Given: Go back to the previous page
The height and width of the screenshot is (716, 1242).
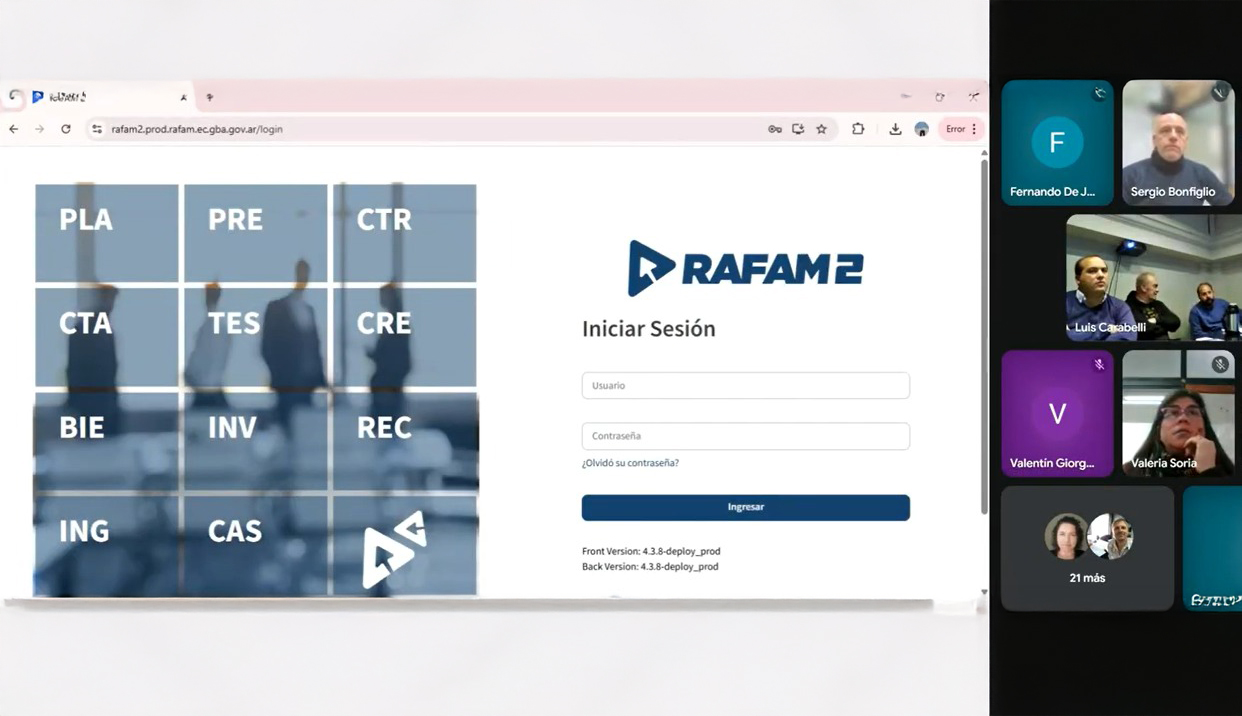Looking at the screenshot, I should [x=14, y=129].
